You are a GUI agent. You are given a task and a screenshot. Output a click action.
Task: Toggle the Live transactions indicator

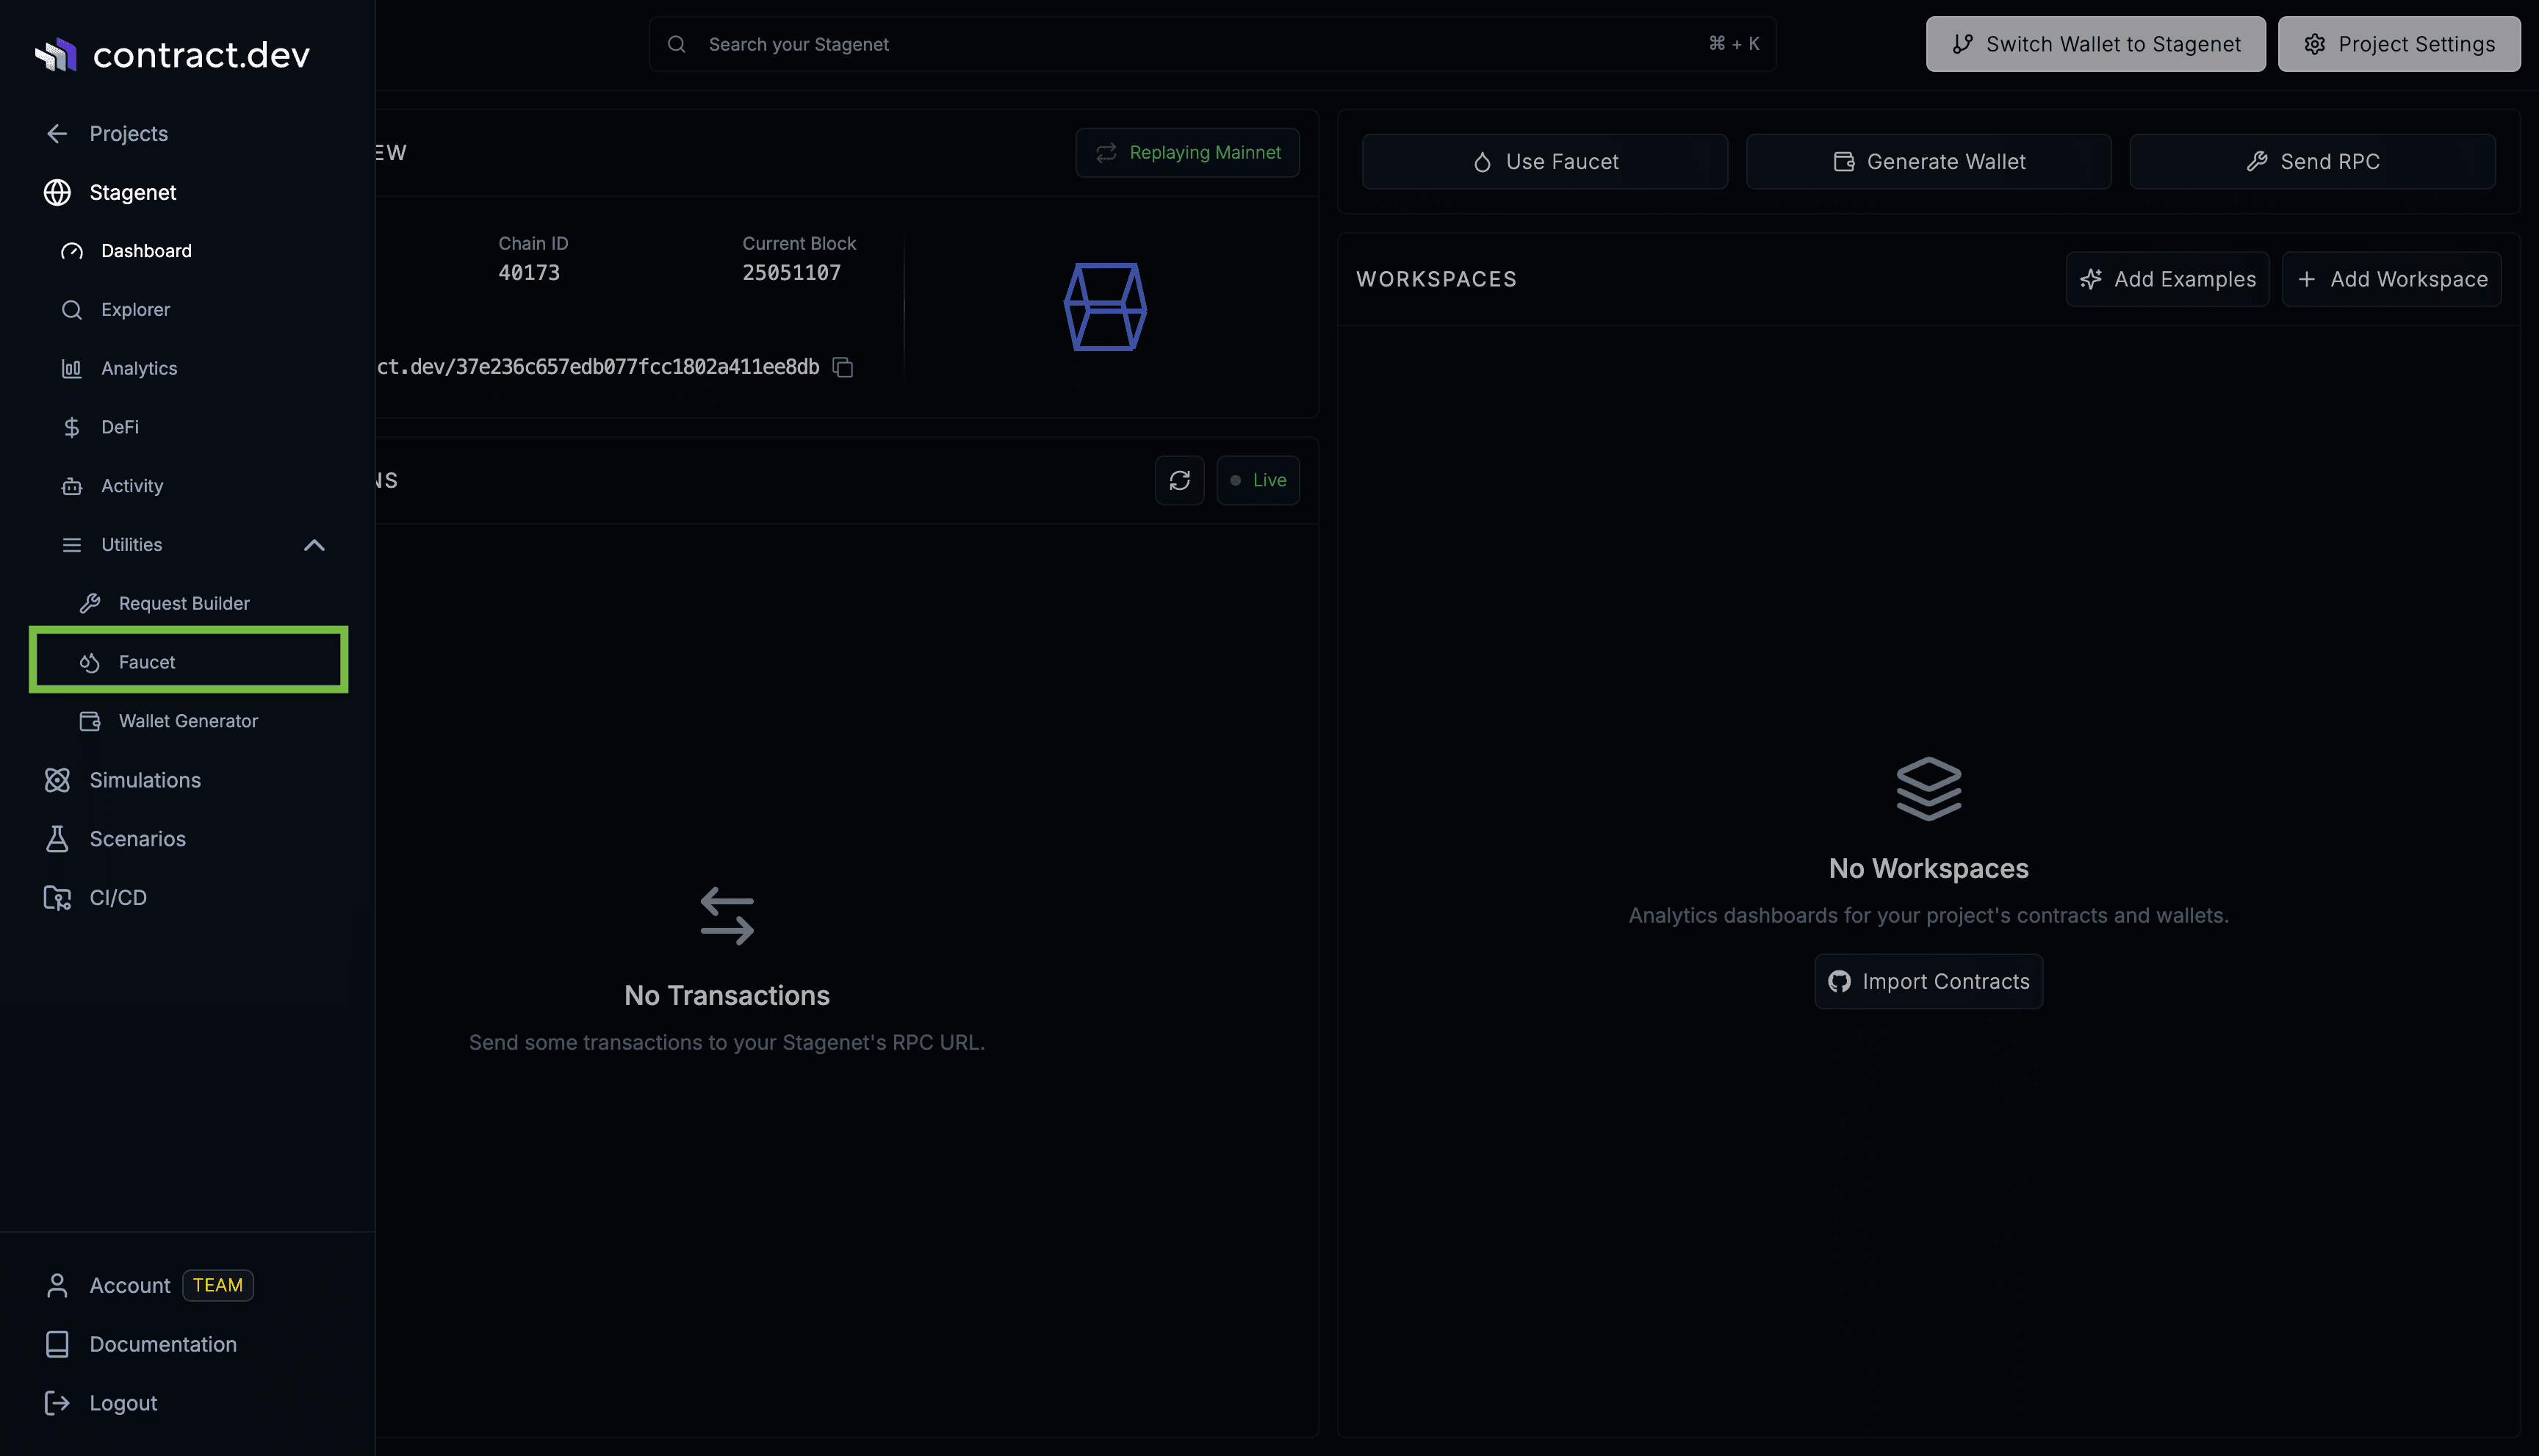tap(1257, 480)
